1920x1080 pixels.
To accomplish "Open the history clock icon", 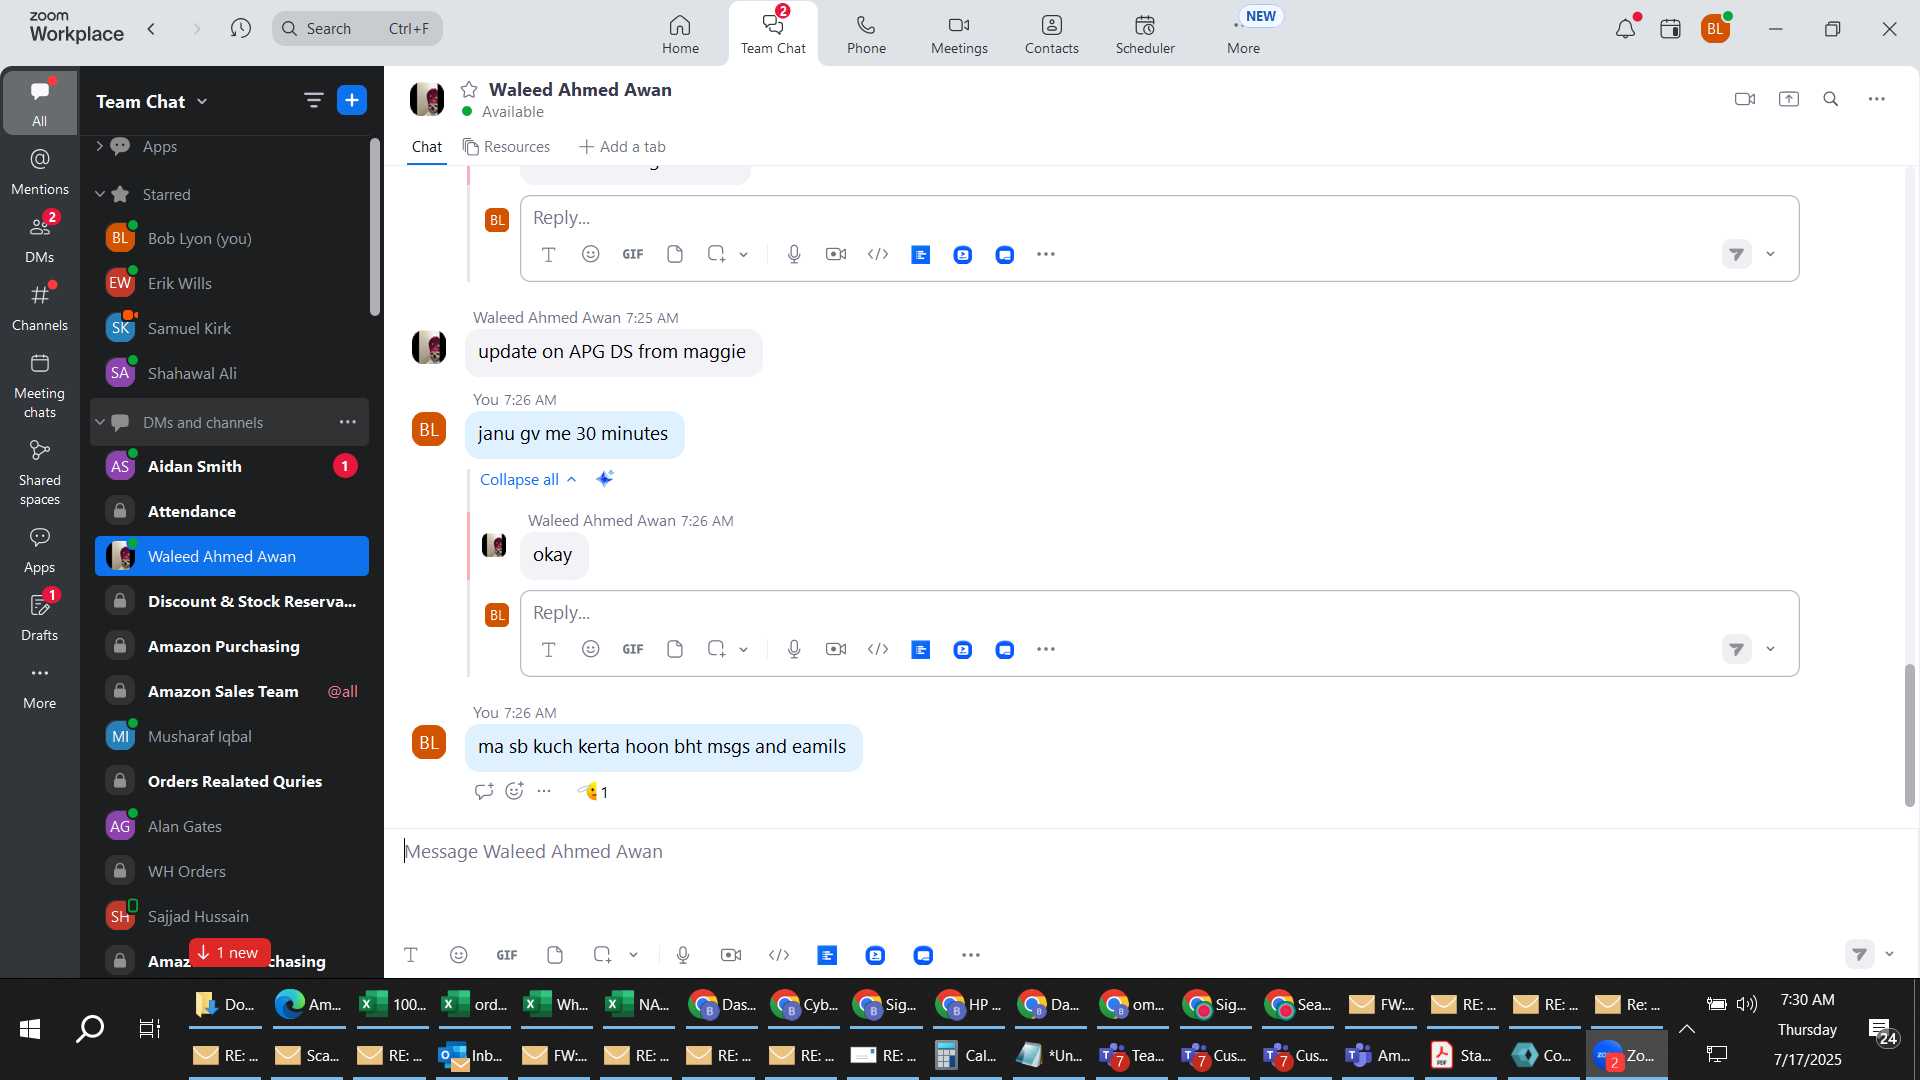I will tap(240, 28).
